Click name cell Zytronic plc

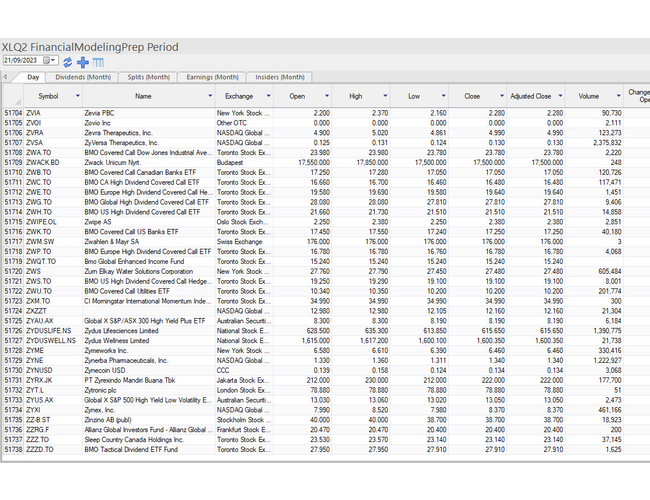148,390
